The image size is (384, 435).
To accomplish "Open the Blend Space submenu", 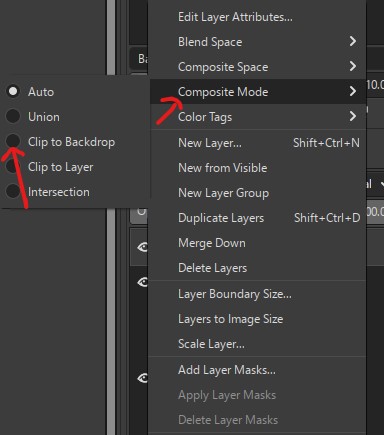I will 257,42.
